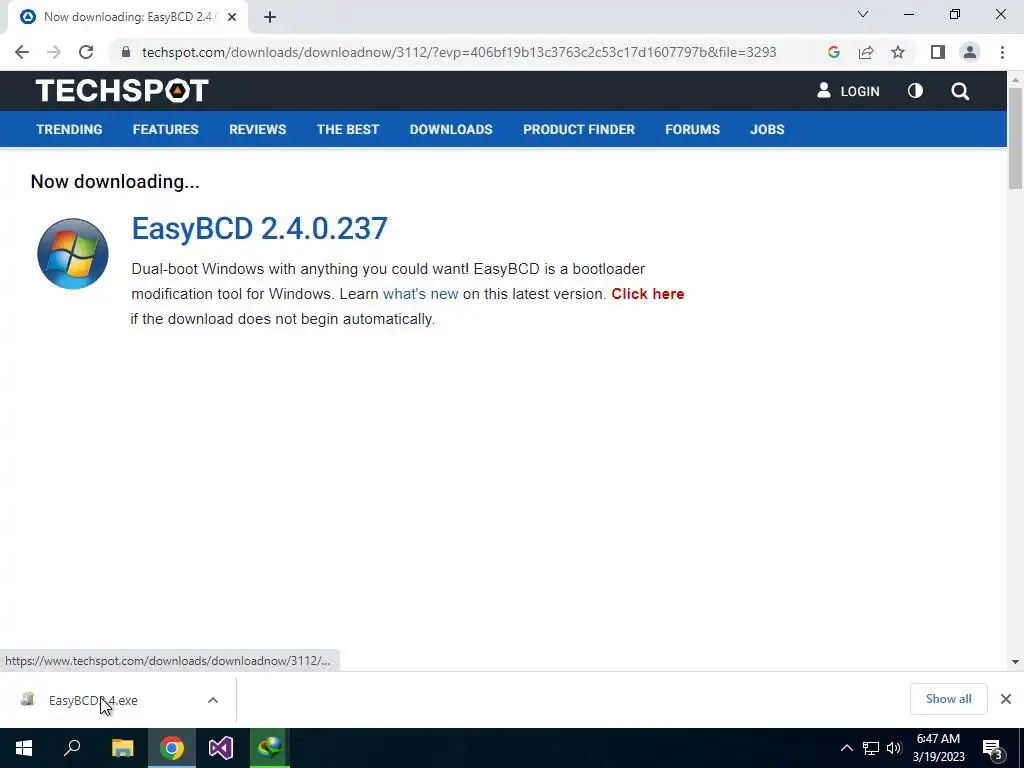Open the notification center icon
The width and height of the screenshot is (1024, 768).
pos(994,749)
